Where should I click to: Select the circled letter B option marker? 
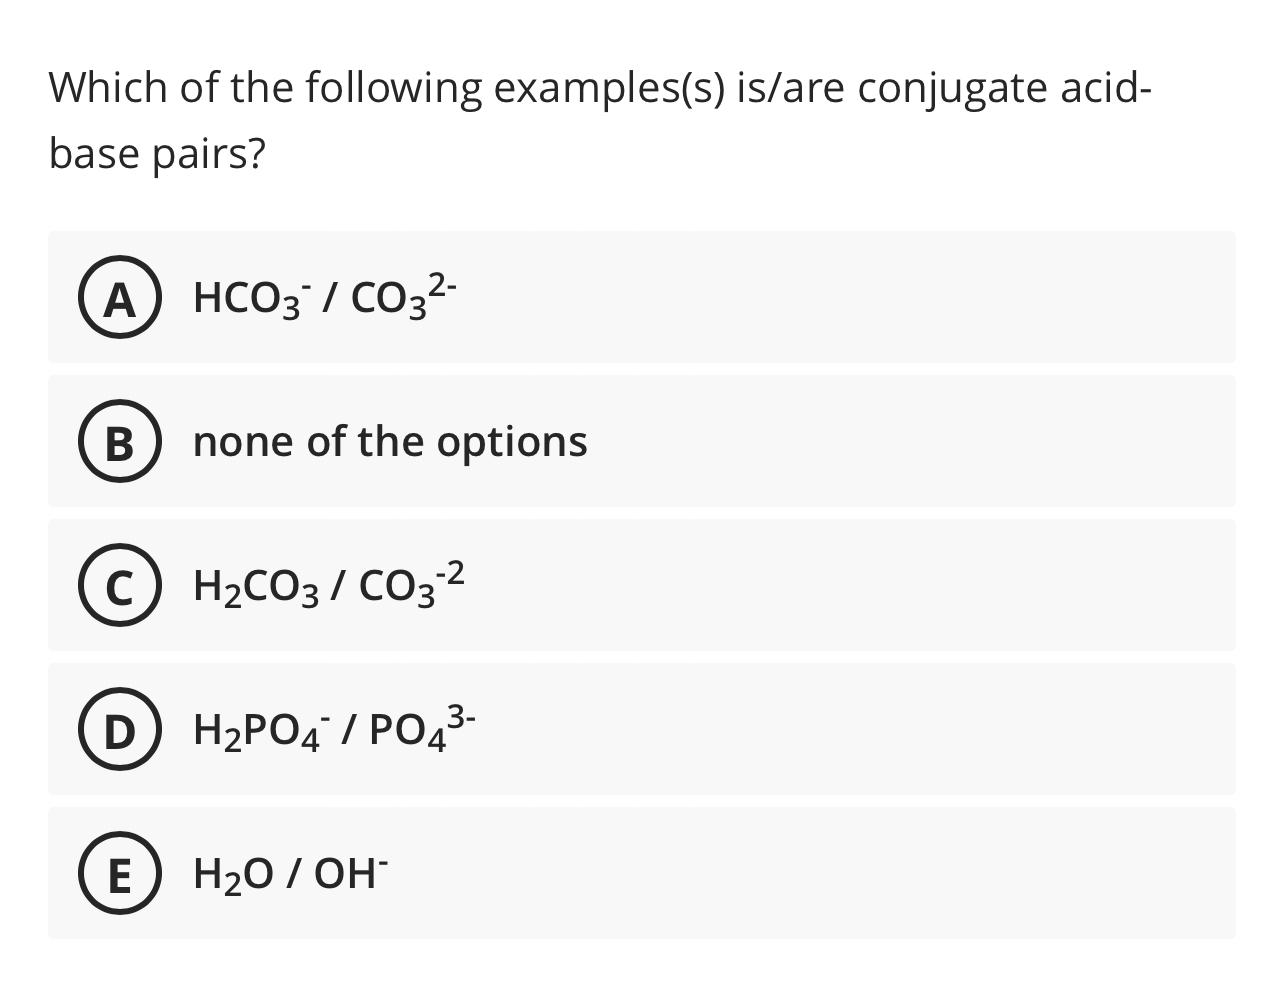(x=119, y=442)
